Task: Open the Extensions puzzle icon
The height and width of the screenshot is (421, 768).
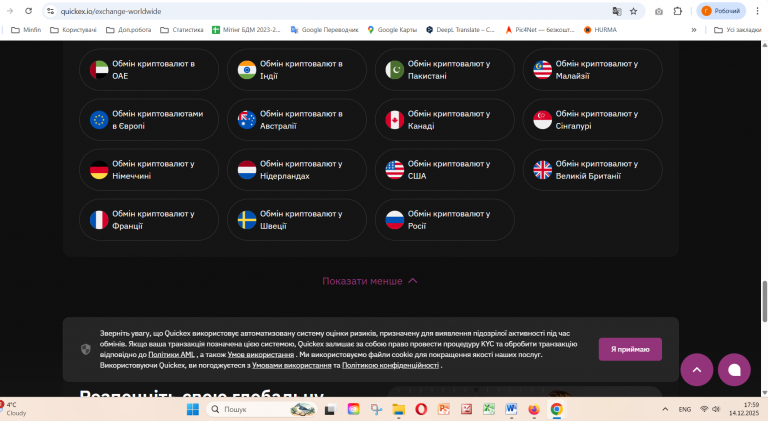Action: pyautogui.click(x=677, y=11)
